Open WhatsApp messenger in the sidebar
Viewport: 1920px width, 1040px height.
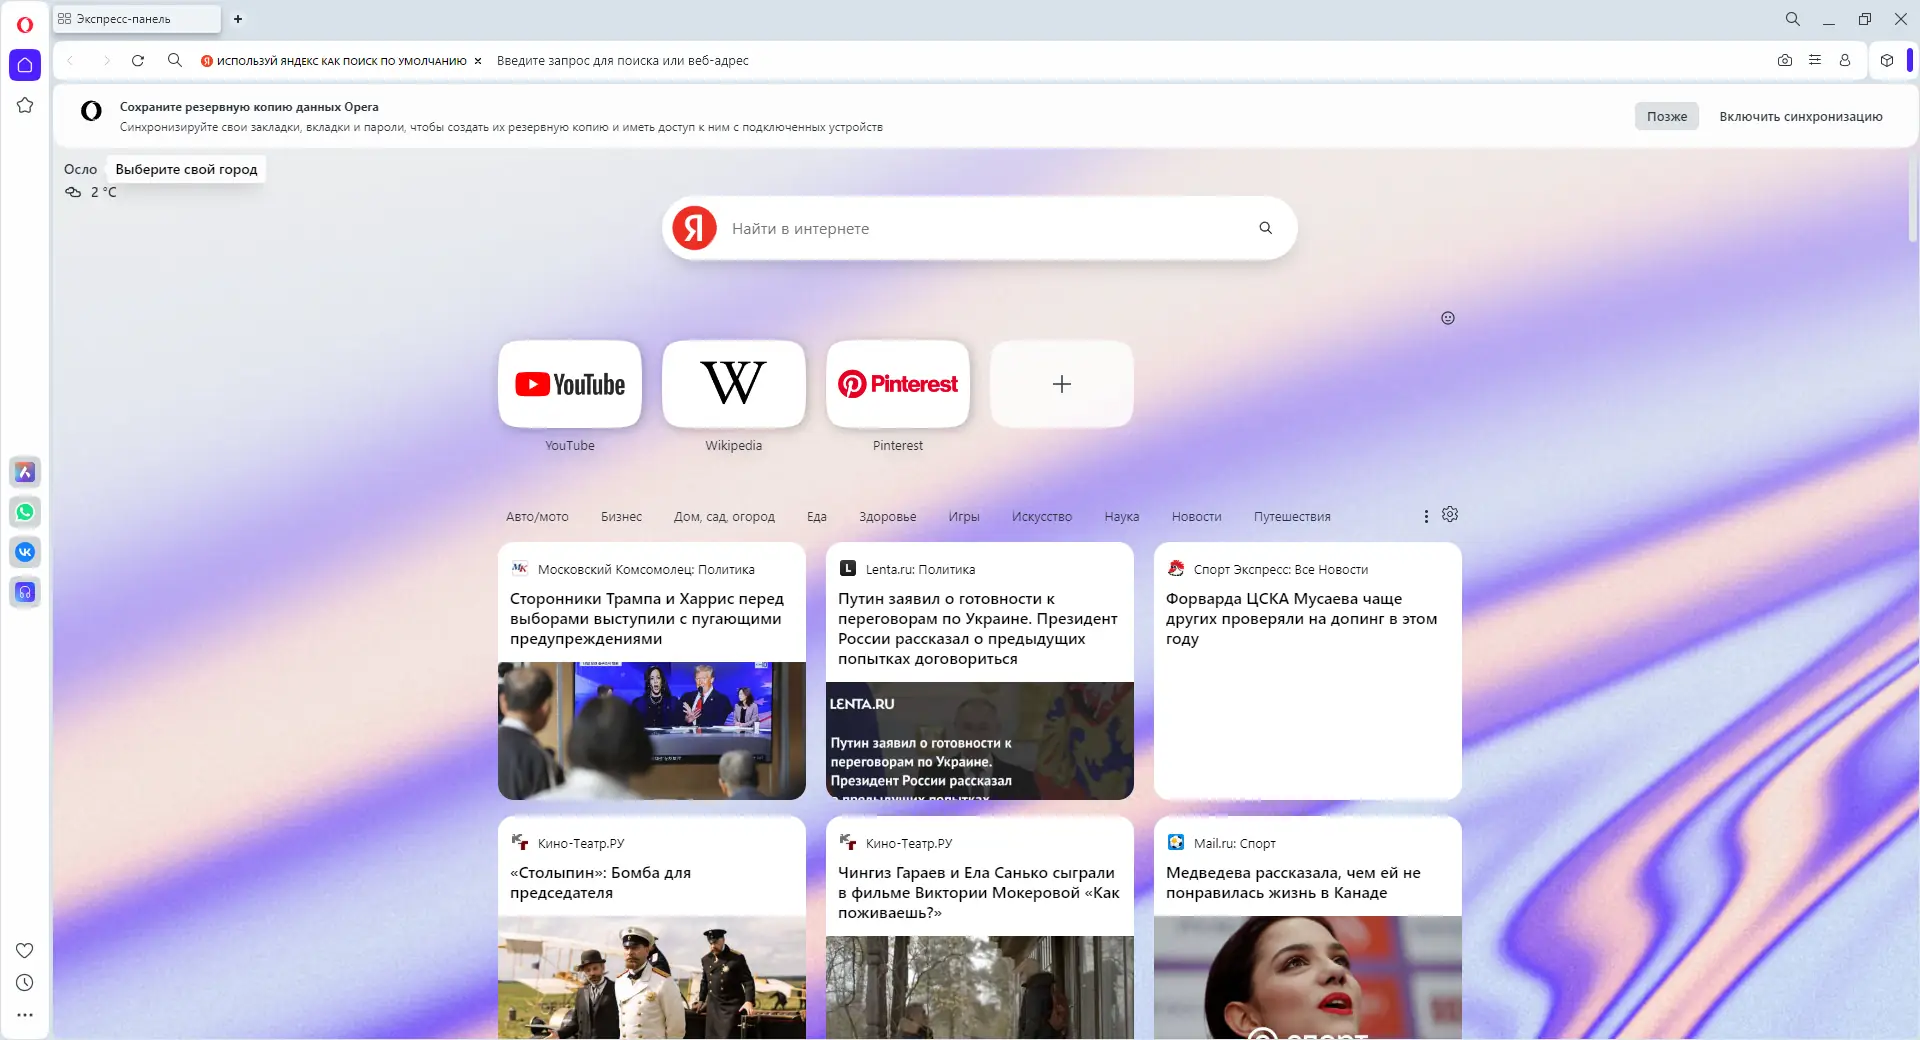(25, 512)
